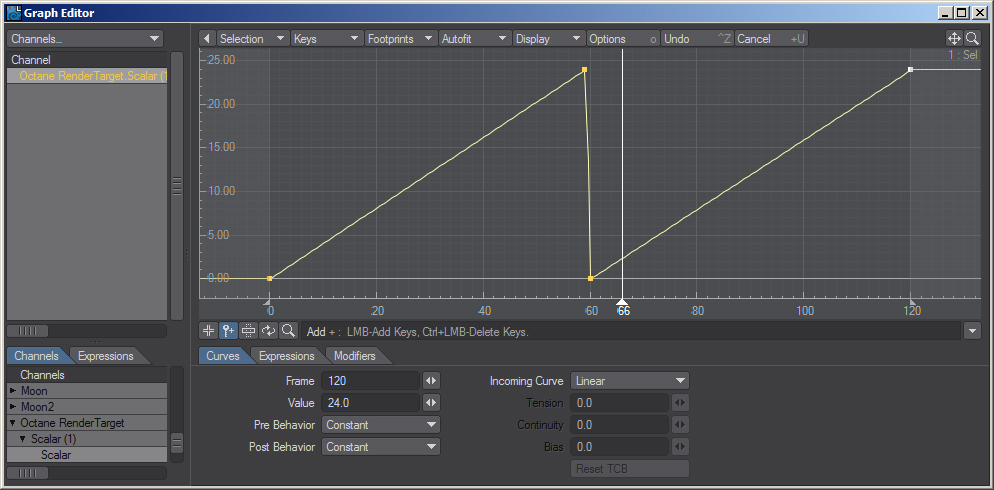Click the Undo button
The image size is (994, 490).
click(x=697, y=39)
